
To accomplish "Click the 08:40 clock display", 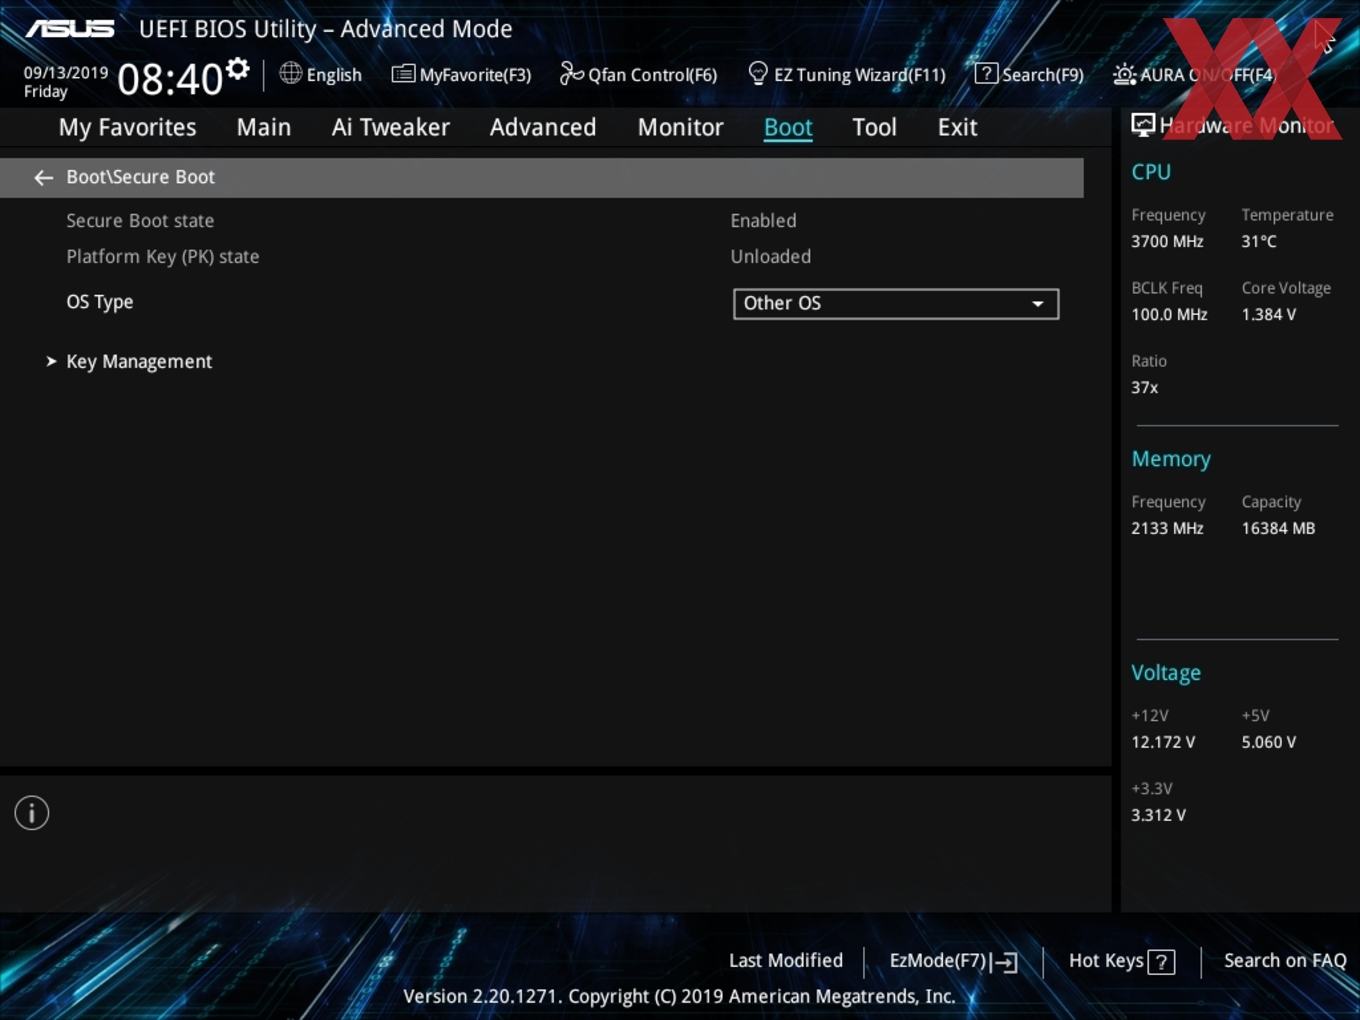I will tap(170, 79).
